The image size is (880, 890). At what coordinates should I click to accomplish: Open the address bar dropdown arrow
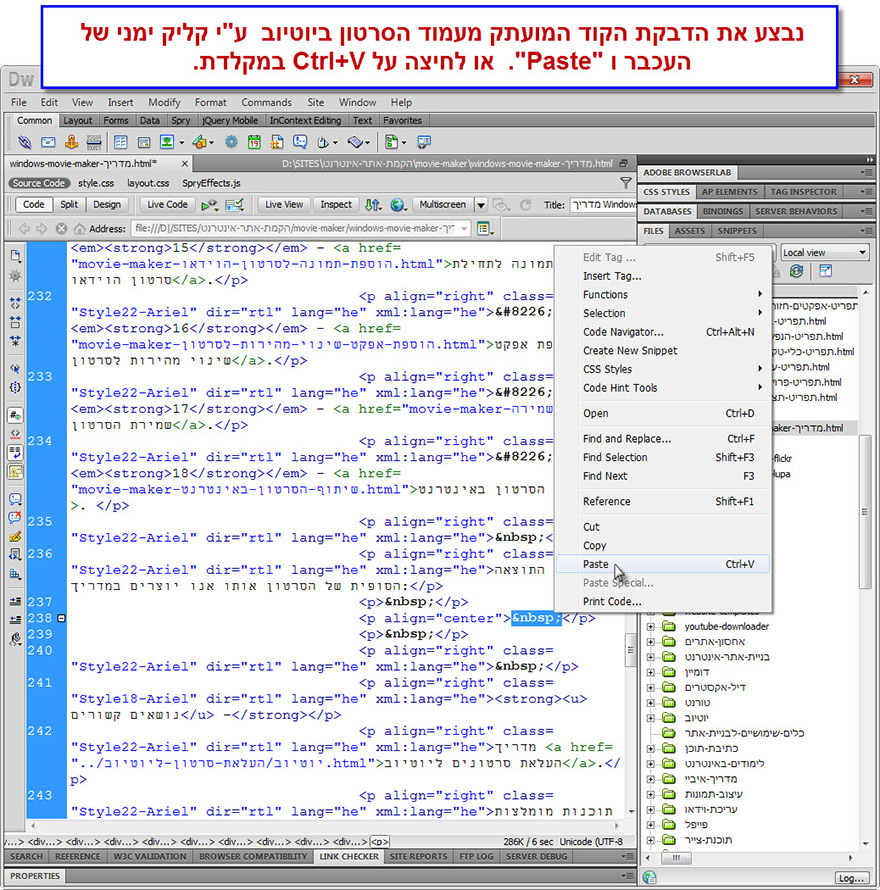click(464, 229)
